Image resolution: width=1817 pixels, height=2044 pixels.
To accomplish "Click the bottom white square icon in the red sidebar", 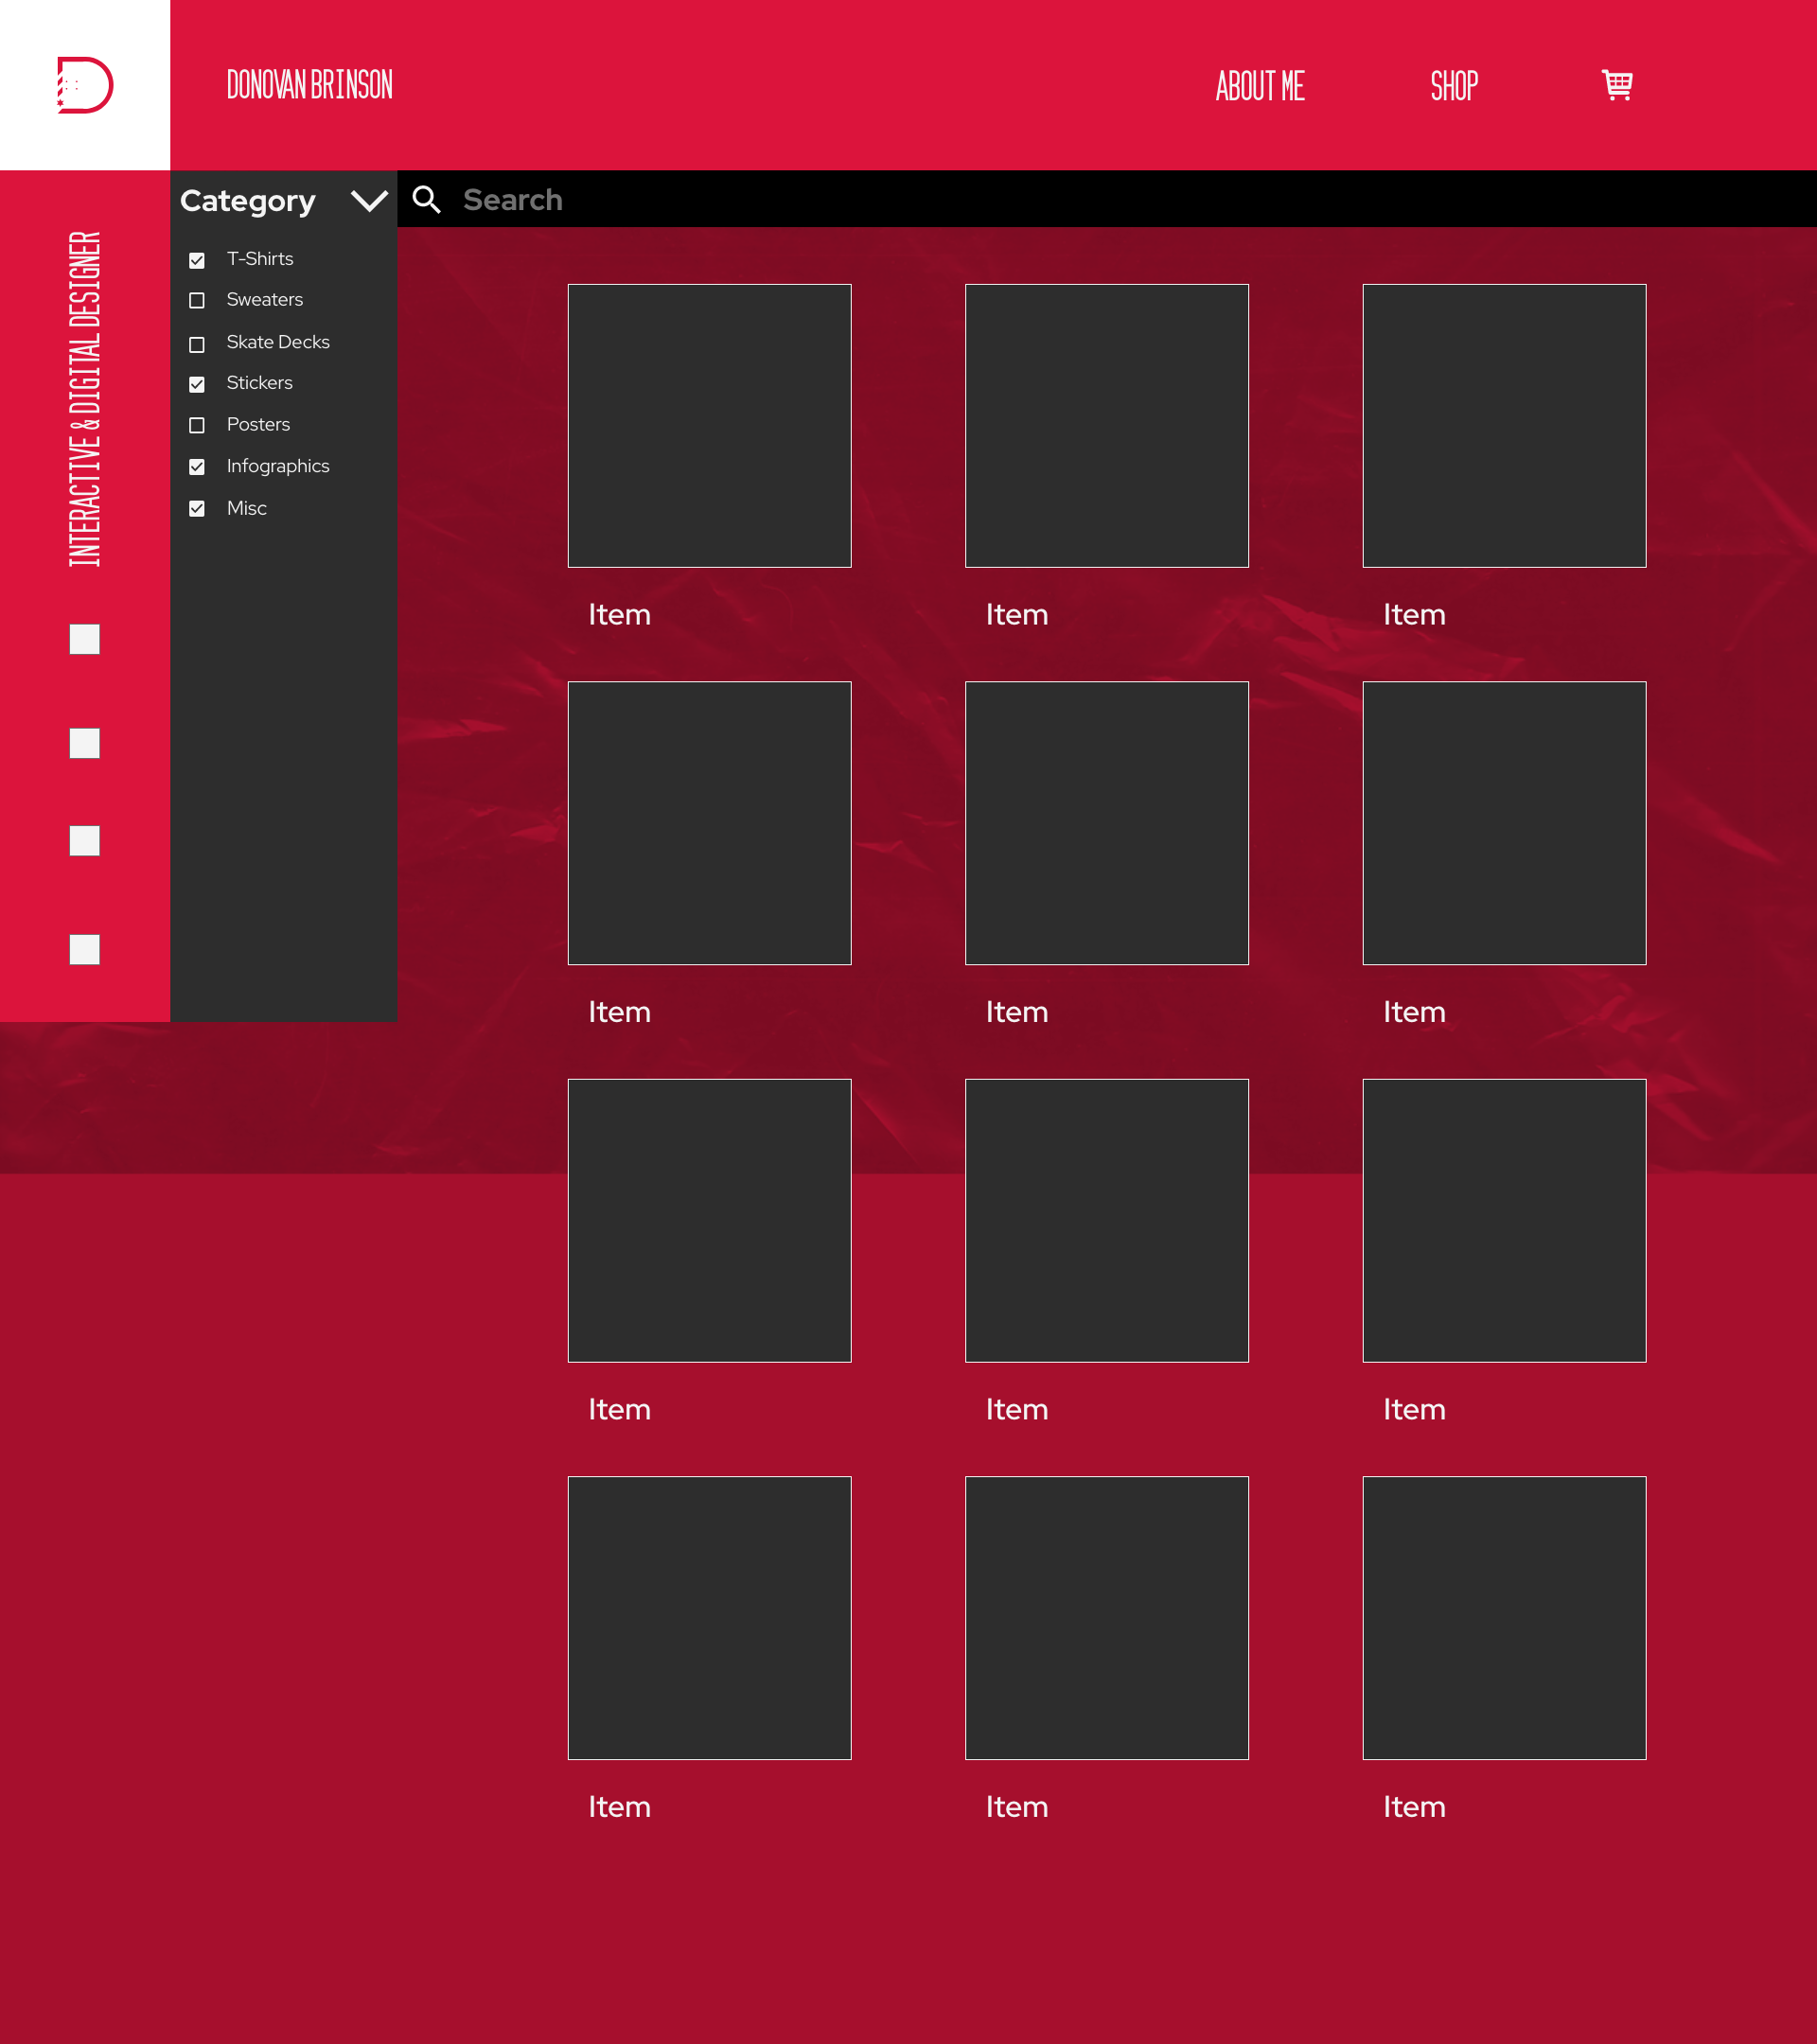I will point(85,949).
